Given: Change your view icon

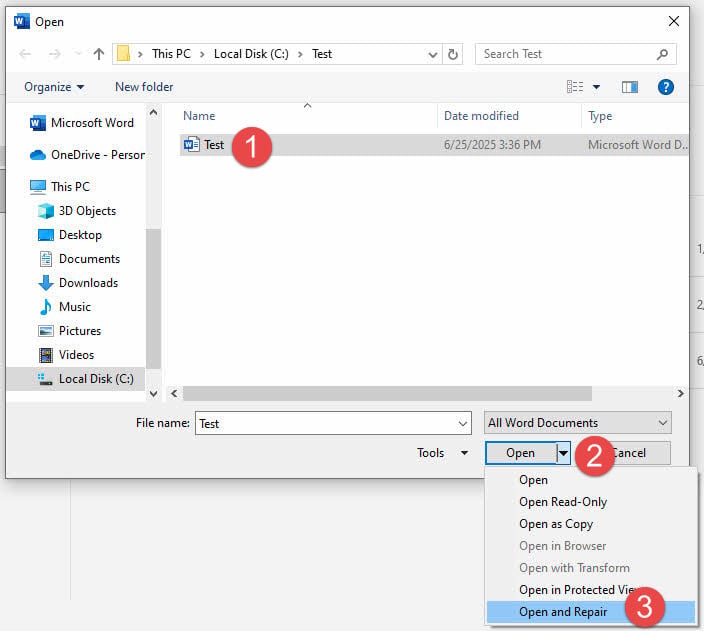Looking at the screenshot, I should (x=575, y=87).
